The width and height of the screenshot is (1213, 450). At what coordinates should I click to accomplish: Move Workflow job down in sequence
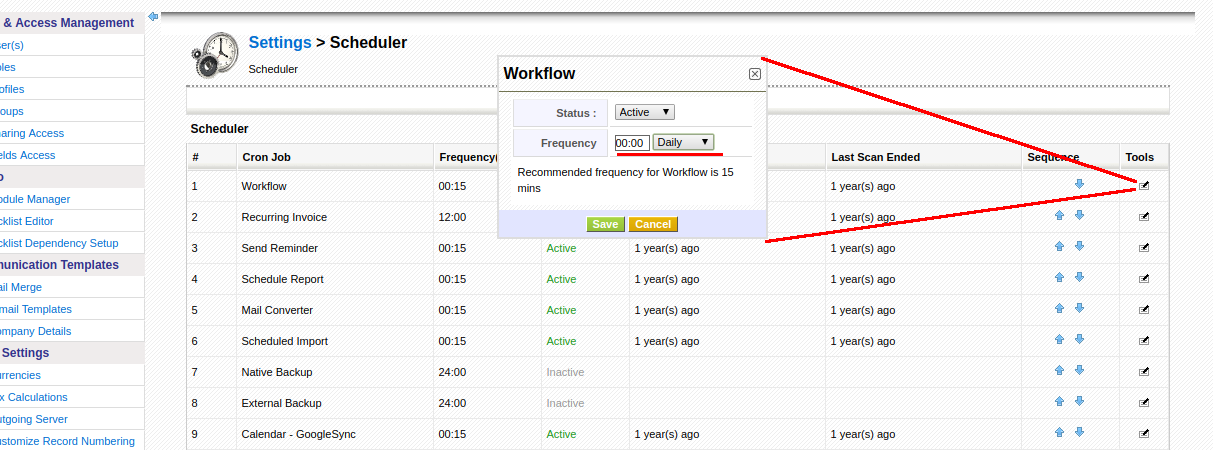(x=1079, y=185)
